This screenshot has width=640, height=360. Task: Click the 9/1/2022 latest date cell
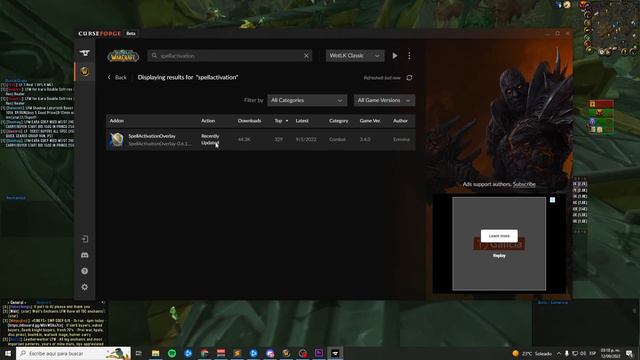coord(306,140)
